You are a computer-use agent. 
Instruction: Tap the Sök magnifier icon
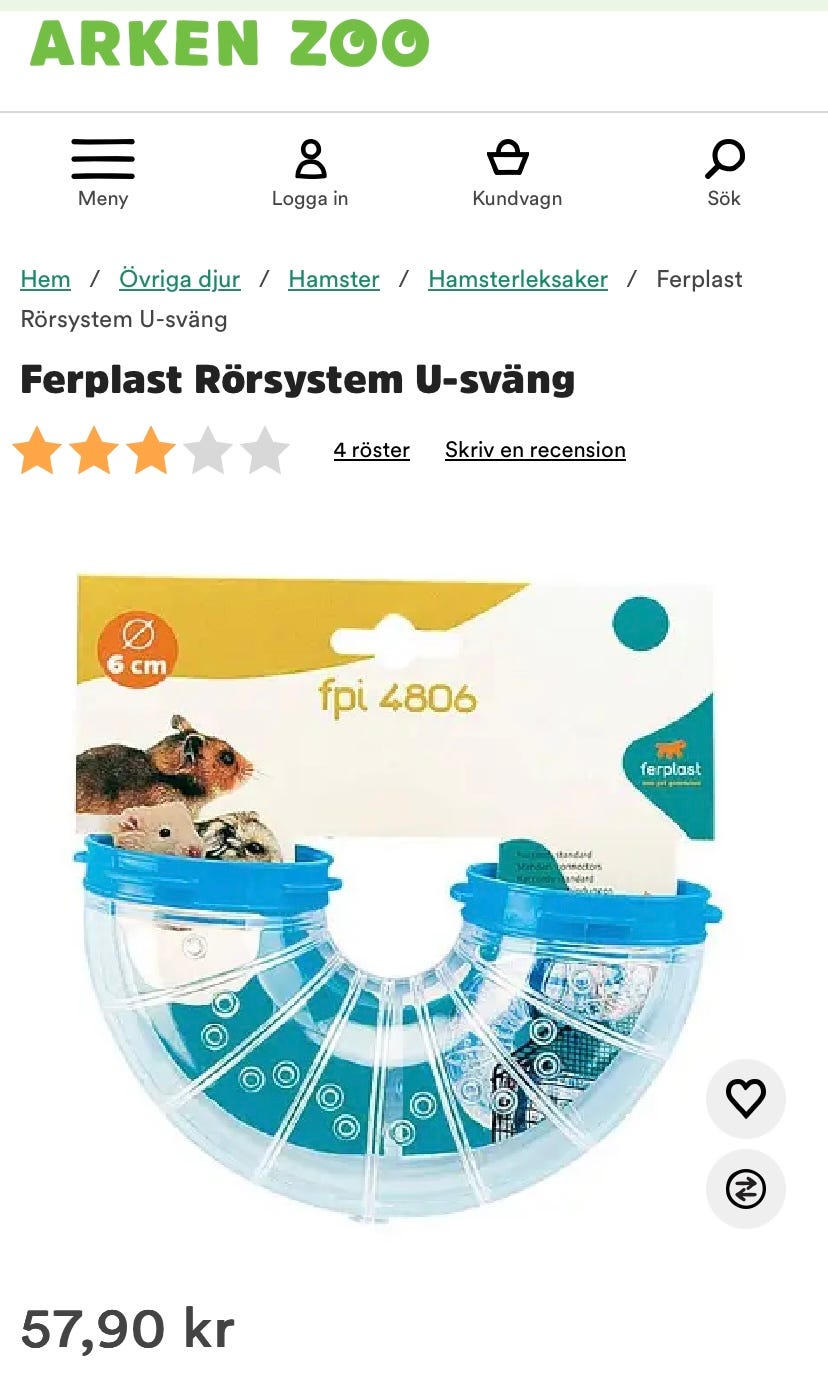click(x=725, y=158)
